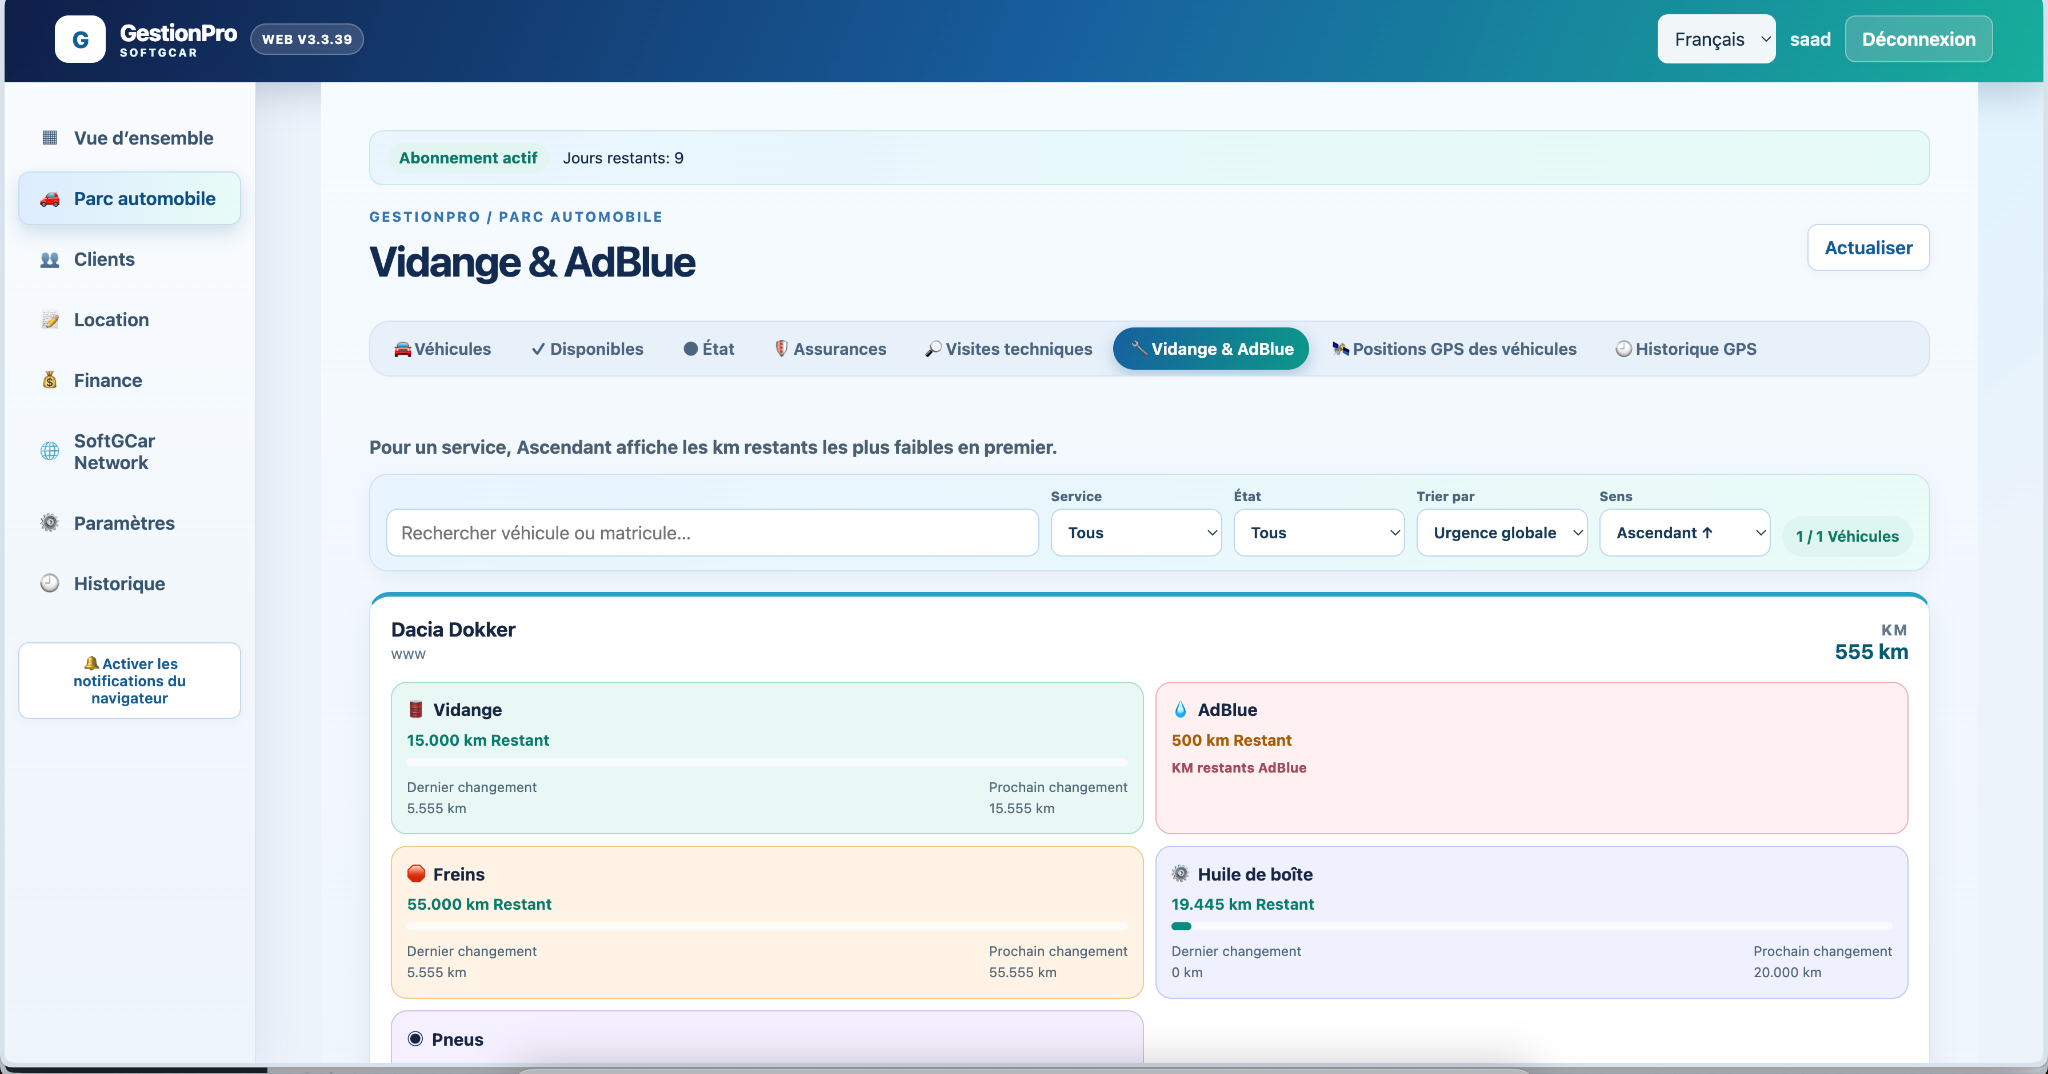Click the water drop icon in AdBlue card
The height and width of the screenshot is (1074, 2048).
[x=1180, y=710]
